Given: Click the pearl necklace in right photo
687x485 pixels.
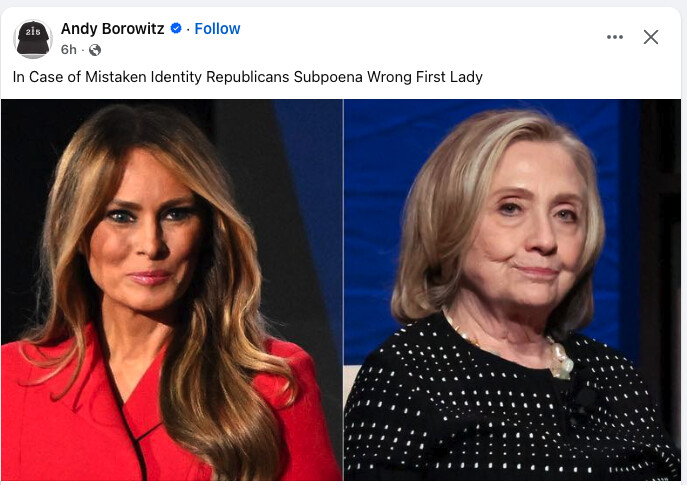Looking at the screenshot, I should pyautogui.click(x=559, y=359).
